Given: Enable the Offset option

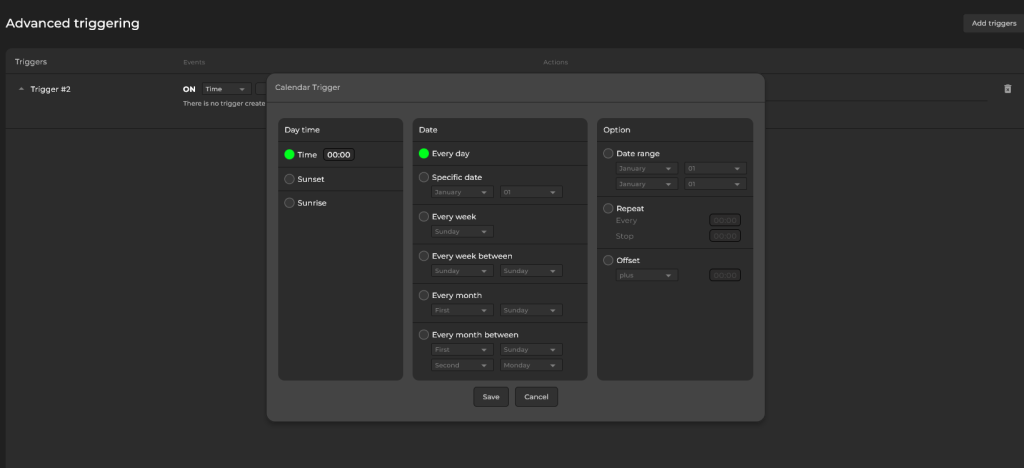Looking at the screenshot, I should point(608,260).
